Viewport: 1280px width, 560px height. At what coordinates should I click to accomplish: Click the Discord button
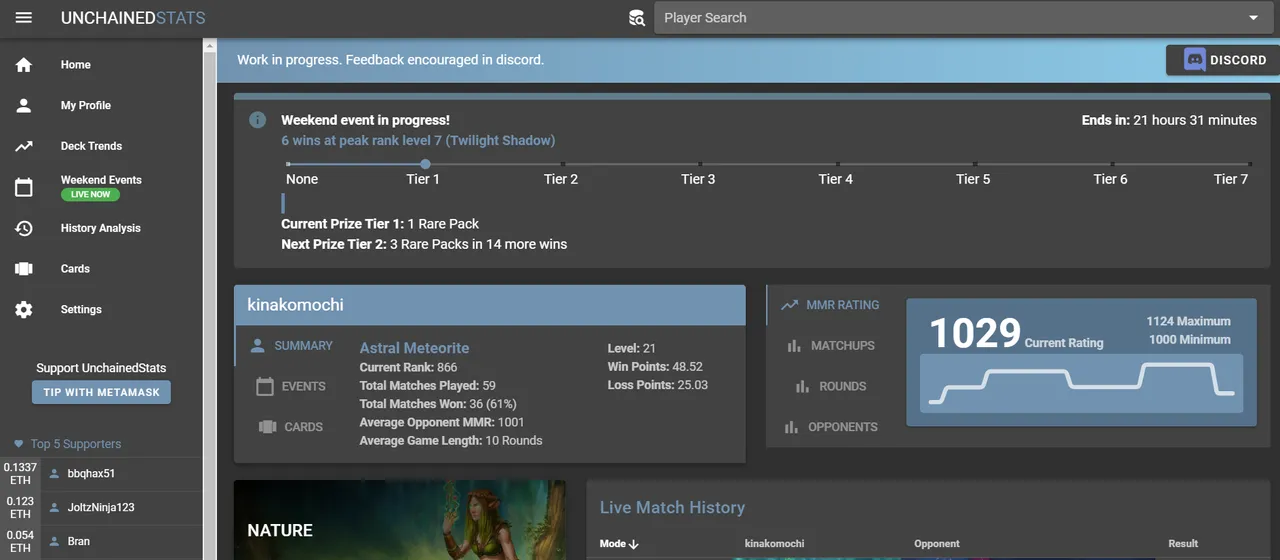pyautogui.click(x=1224, y=60)
